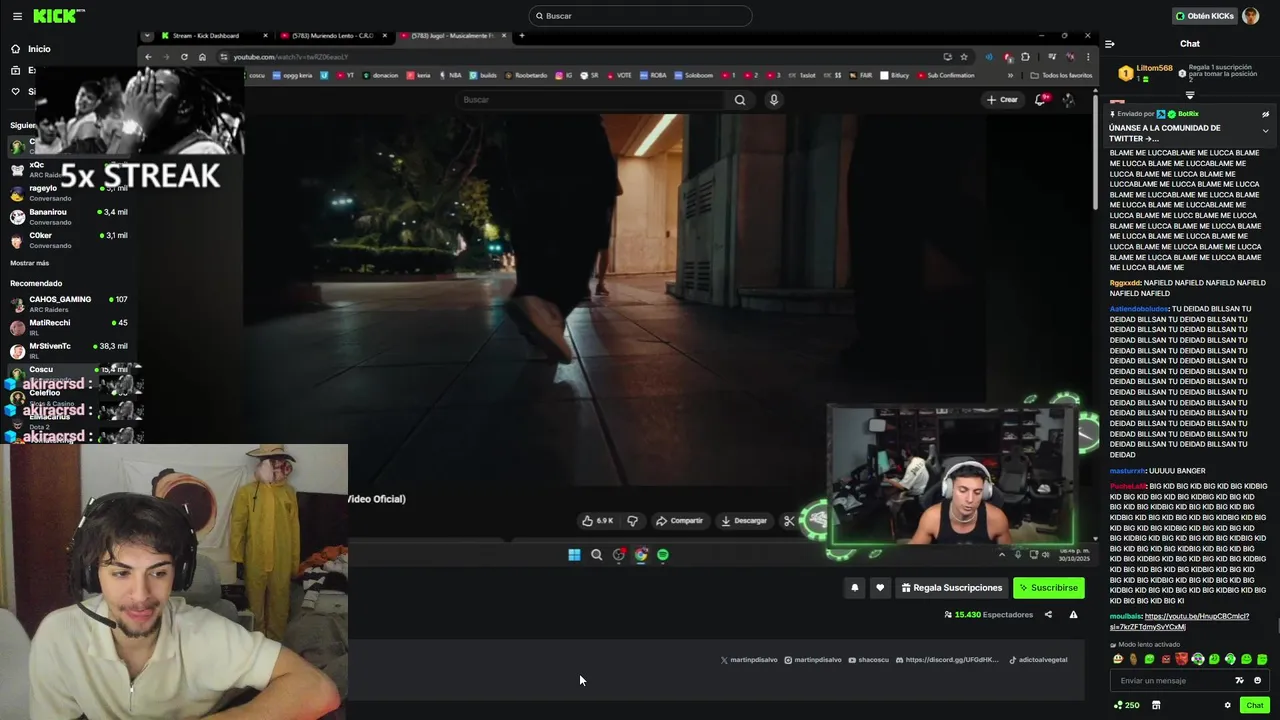1280x720 pixels.
Task: Open the adictoalvegetal TikTok link
Action: 1038,660
